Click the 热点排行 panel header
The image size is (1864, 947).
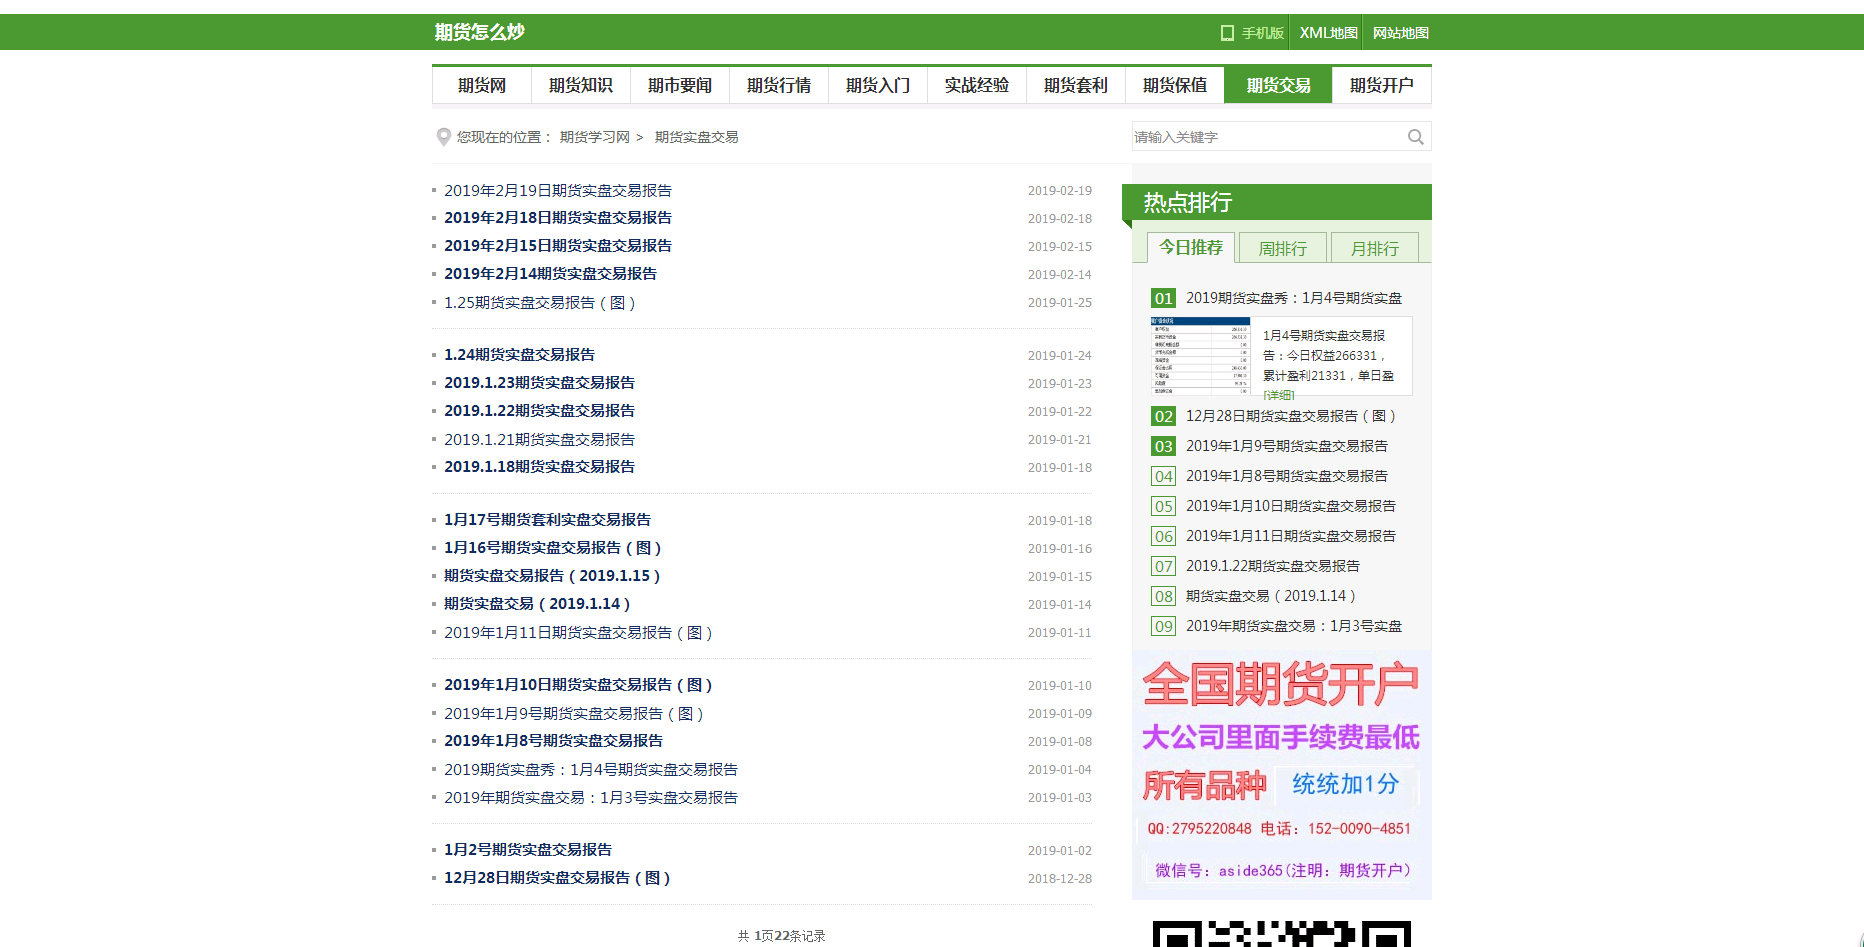tap(1186, 201)
